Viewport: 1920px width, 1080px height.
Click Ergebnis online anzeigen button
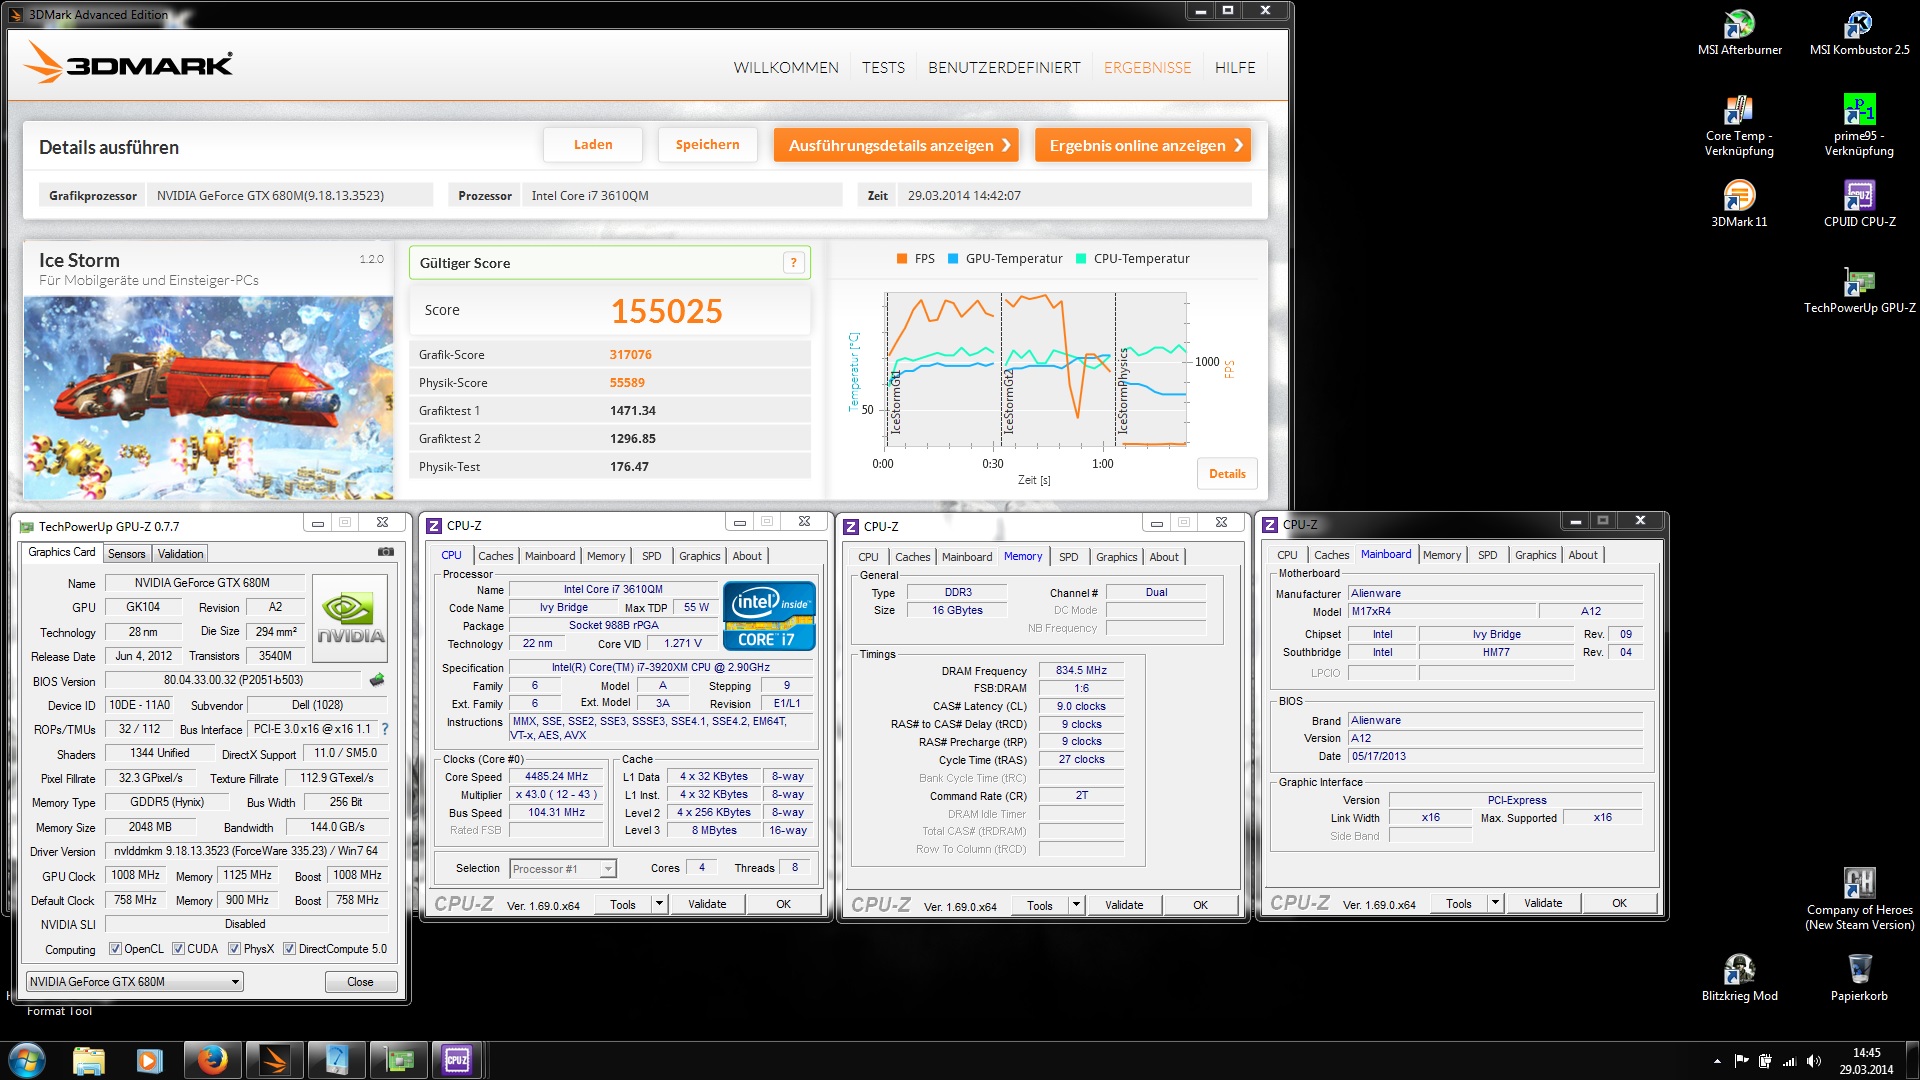click(x=1143, y=145)
